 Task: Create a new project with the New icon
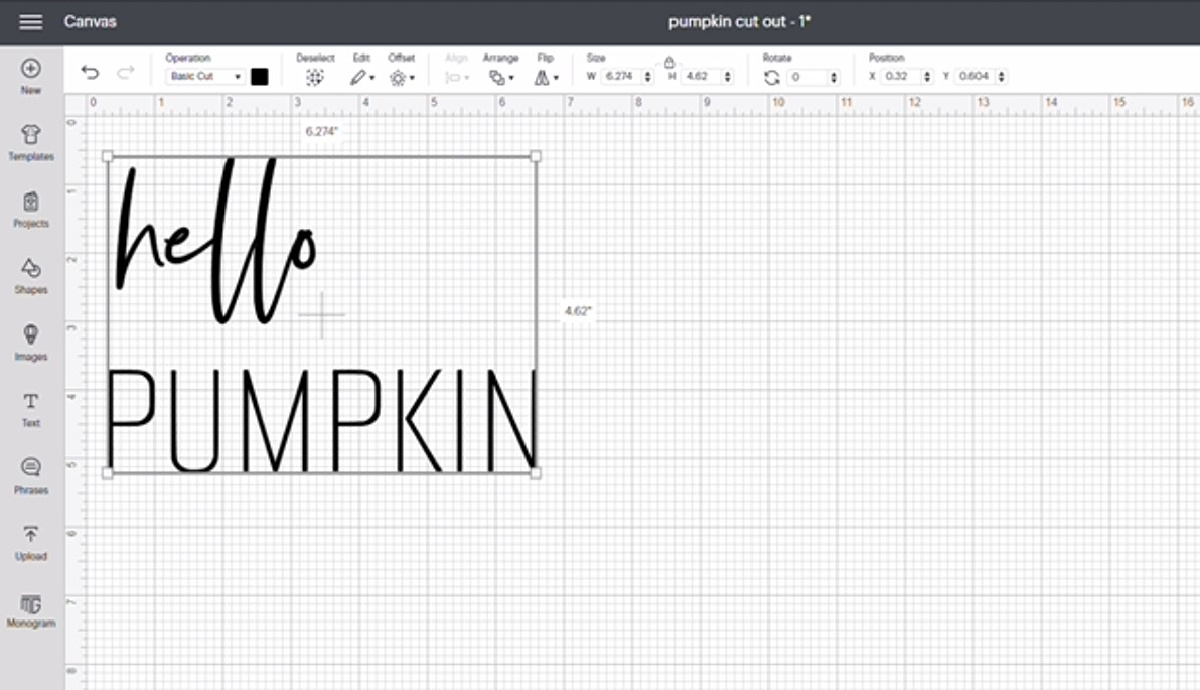[x=30, y=70]
